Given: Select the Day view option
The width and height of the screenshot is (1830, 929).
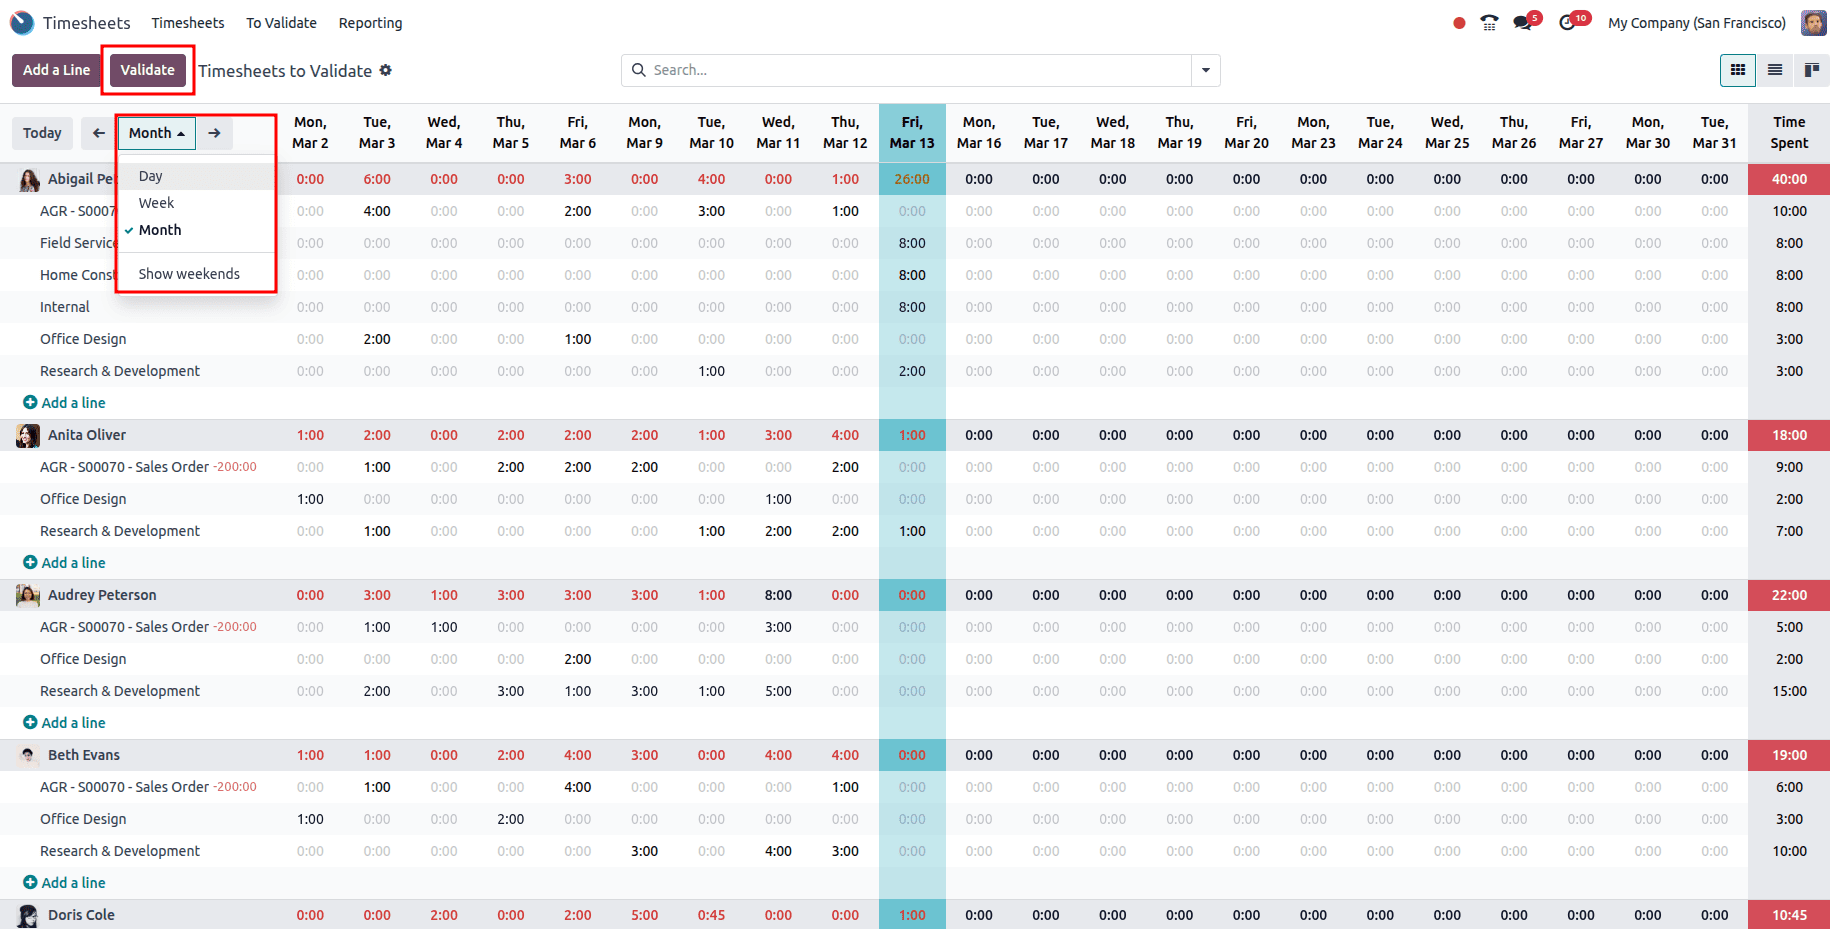Looking at the screenshot, I should 150,175.
